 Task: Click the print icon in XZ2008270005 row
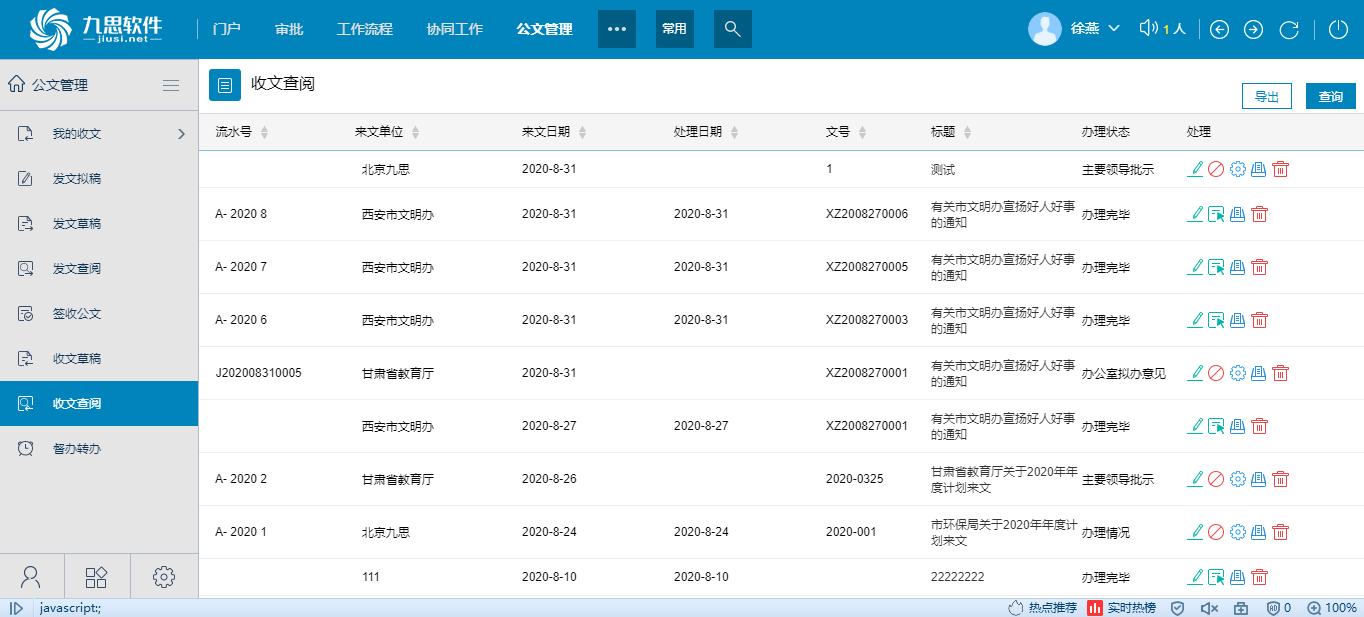[x=1238, y=267]
